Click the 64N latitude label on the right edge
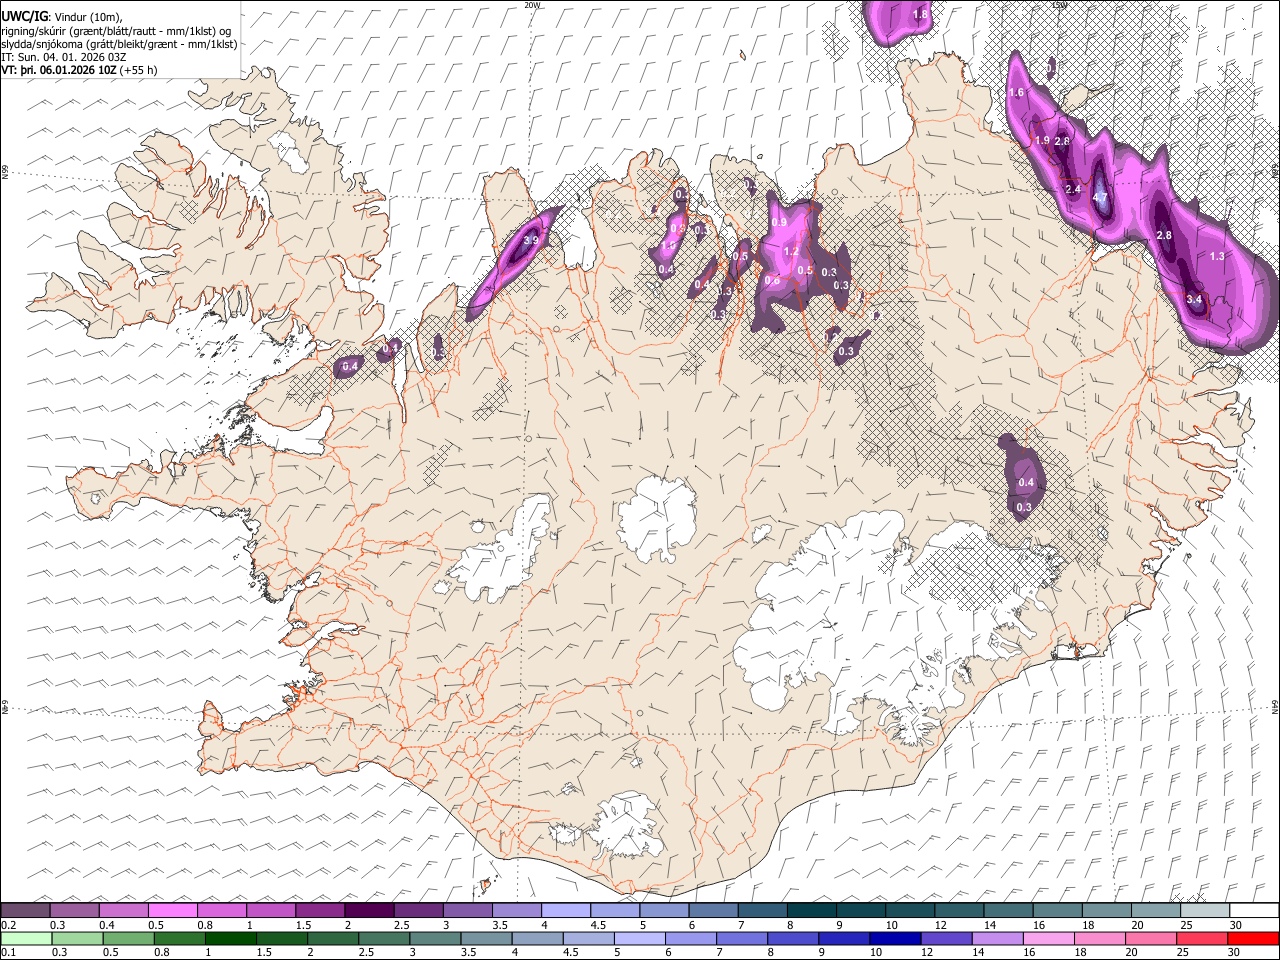1280x960 pixels. click(x=1275, y=706)
